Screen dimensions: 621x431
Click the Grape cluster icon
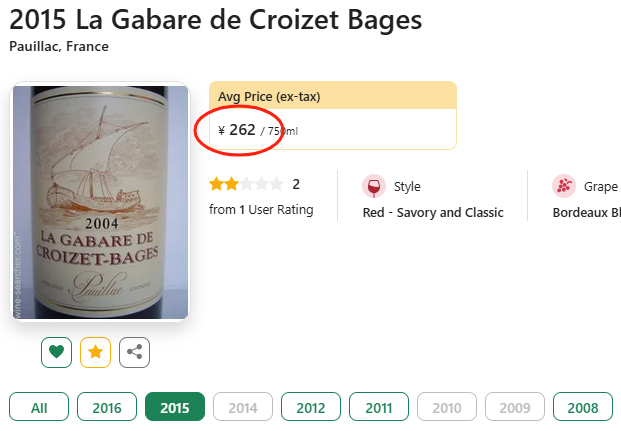pyautogui.click(x=564, y=186)
